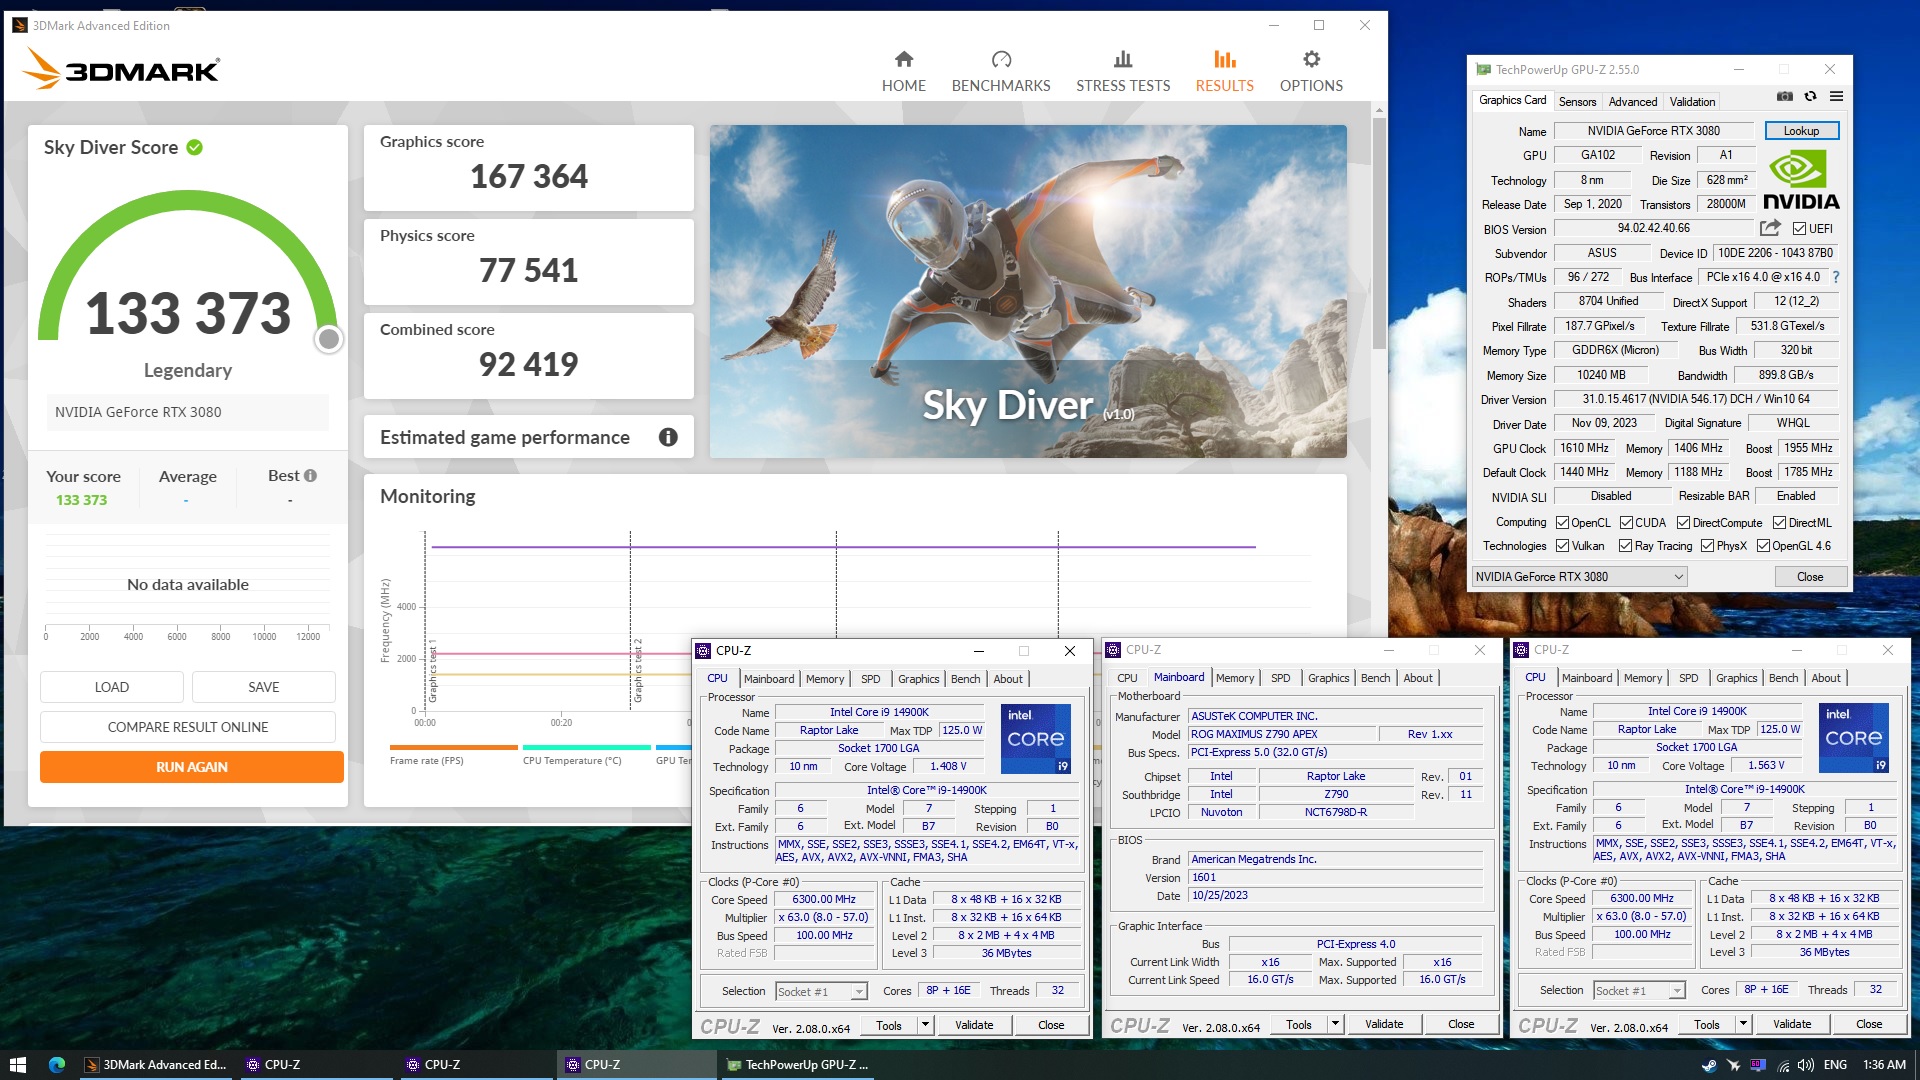Viewport: 1920px width, 1080px height.
Task: Click the ENG language indicator in the taskbar
Action: [1835, 1065]
